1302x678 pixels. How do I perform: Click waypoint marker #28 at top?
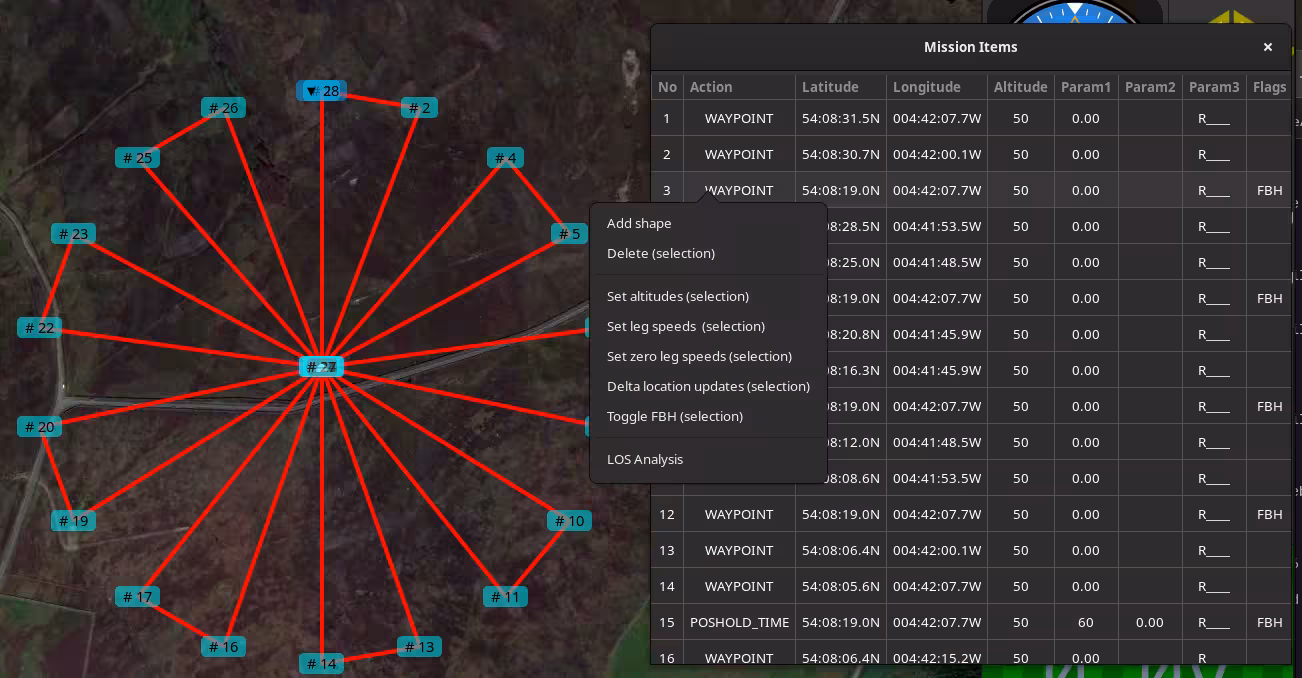[322, 91]
